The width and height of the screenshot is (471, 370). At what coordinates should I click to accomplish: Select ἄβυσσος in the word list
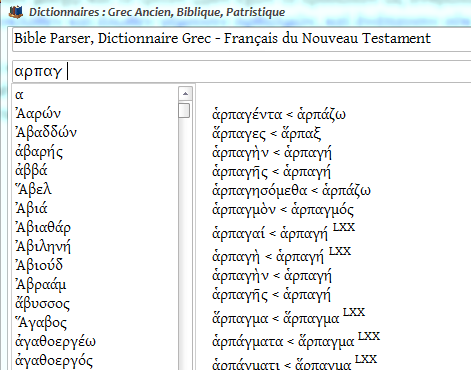tap(42, 304)
